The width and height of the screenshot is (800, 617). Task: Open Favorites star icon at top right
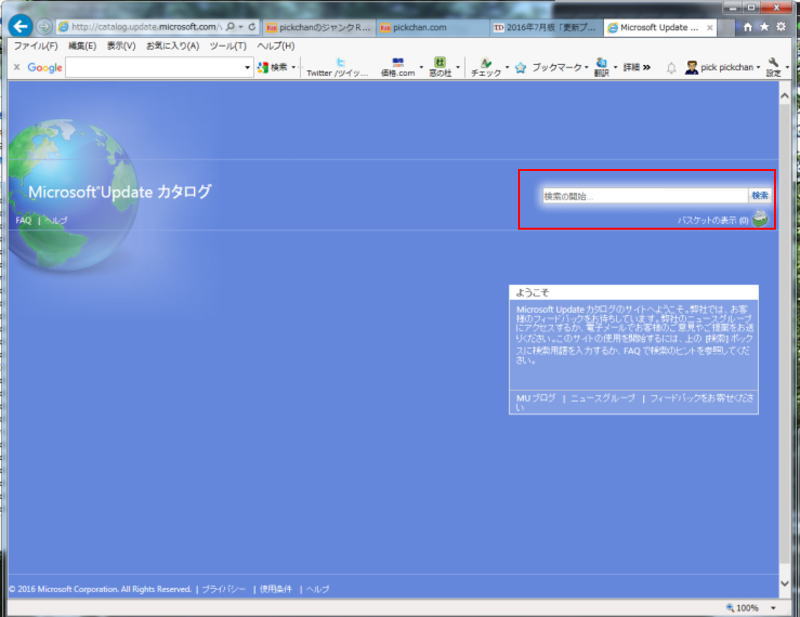[x=764, y=27]
